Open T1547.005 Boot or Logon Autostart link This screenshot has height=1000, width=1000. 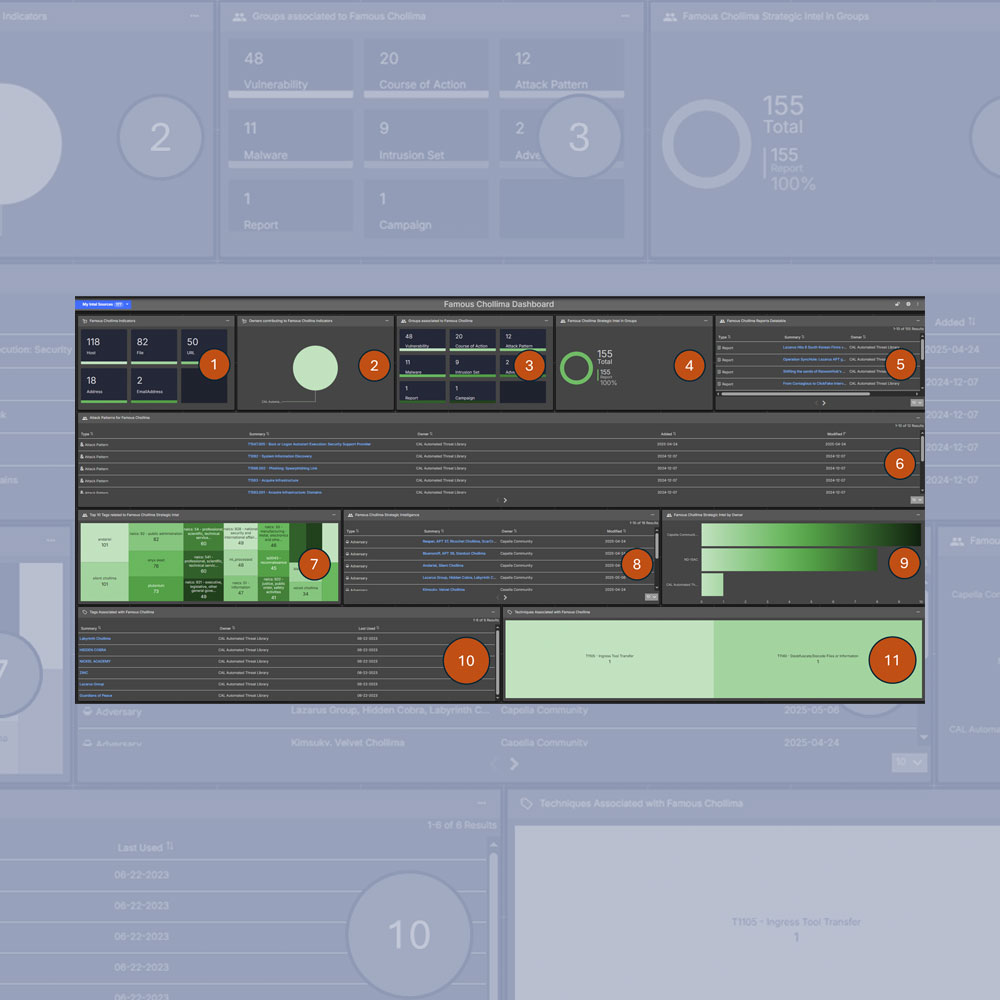pyautogui.click(x=309, y=445)
